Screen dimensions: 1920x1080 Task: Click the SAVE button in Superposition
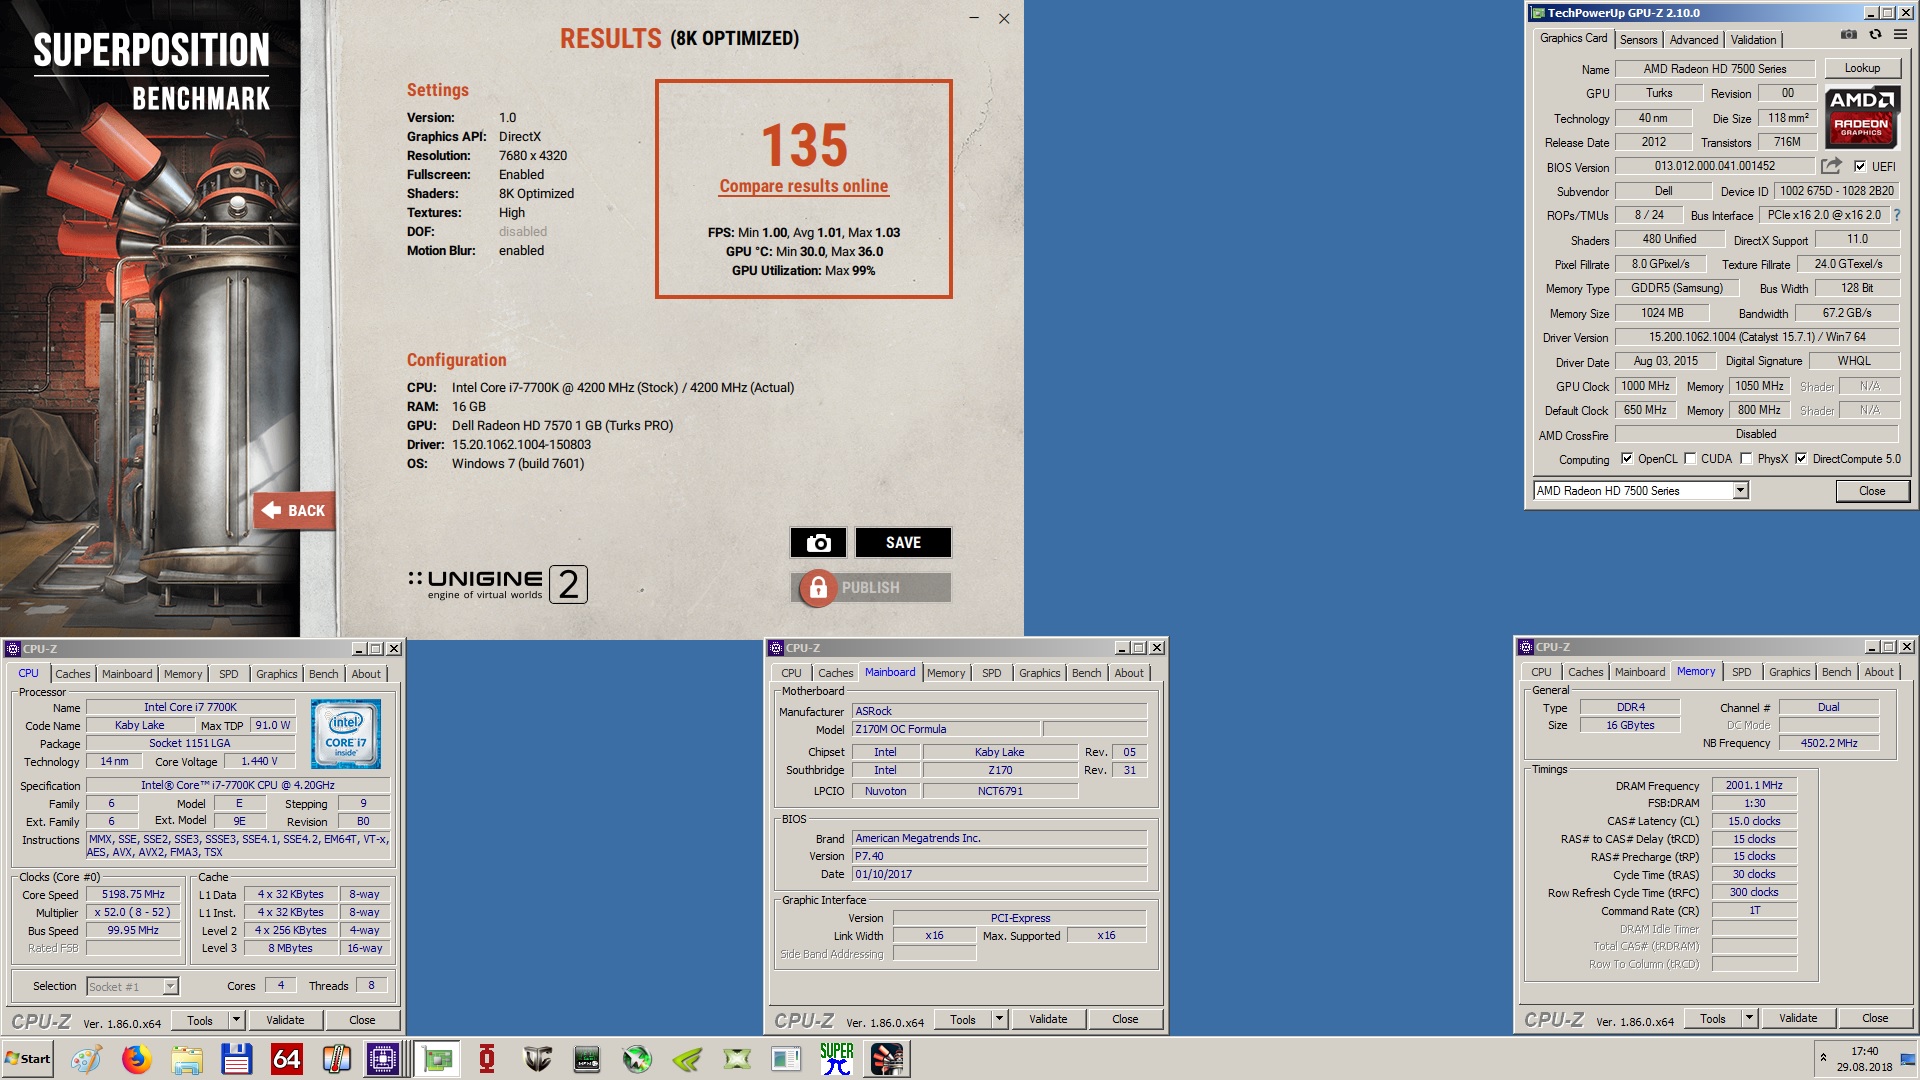[903, 542]
